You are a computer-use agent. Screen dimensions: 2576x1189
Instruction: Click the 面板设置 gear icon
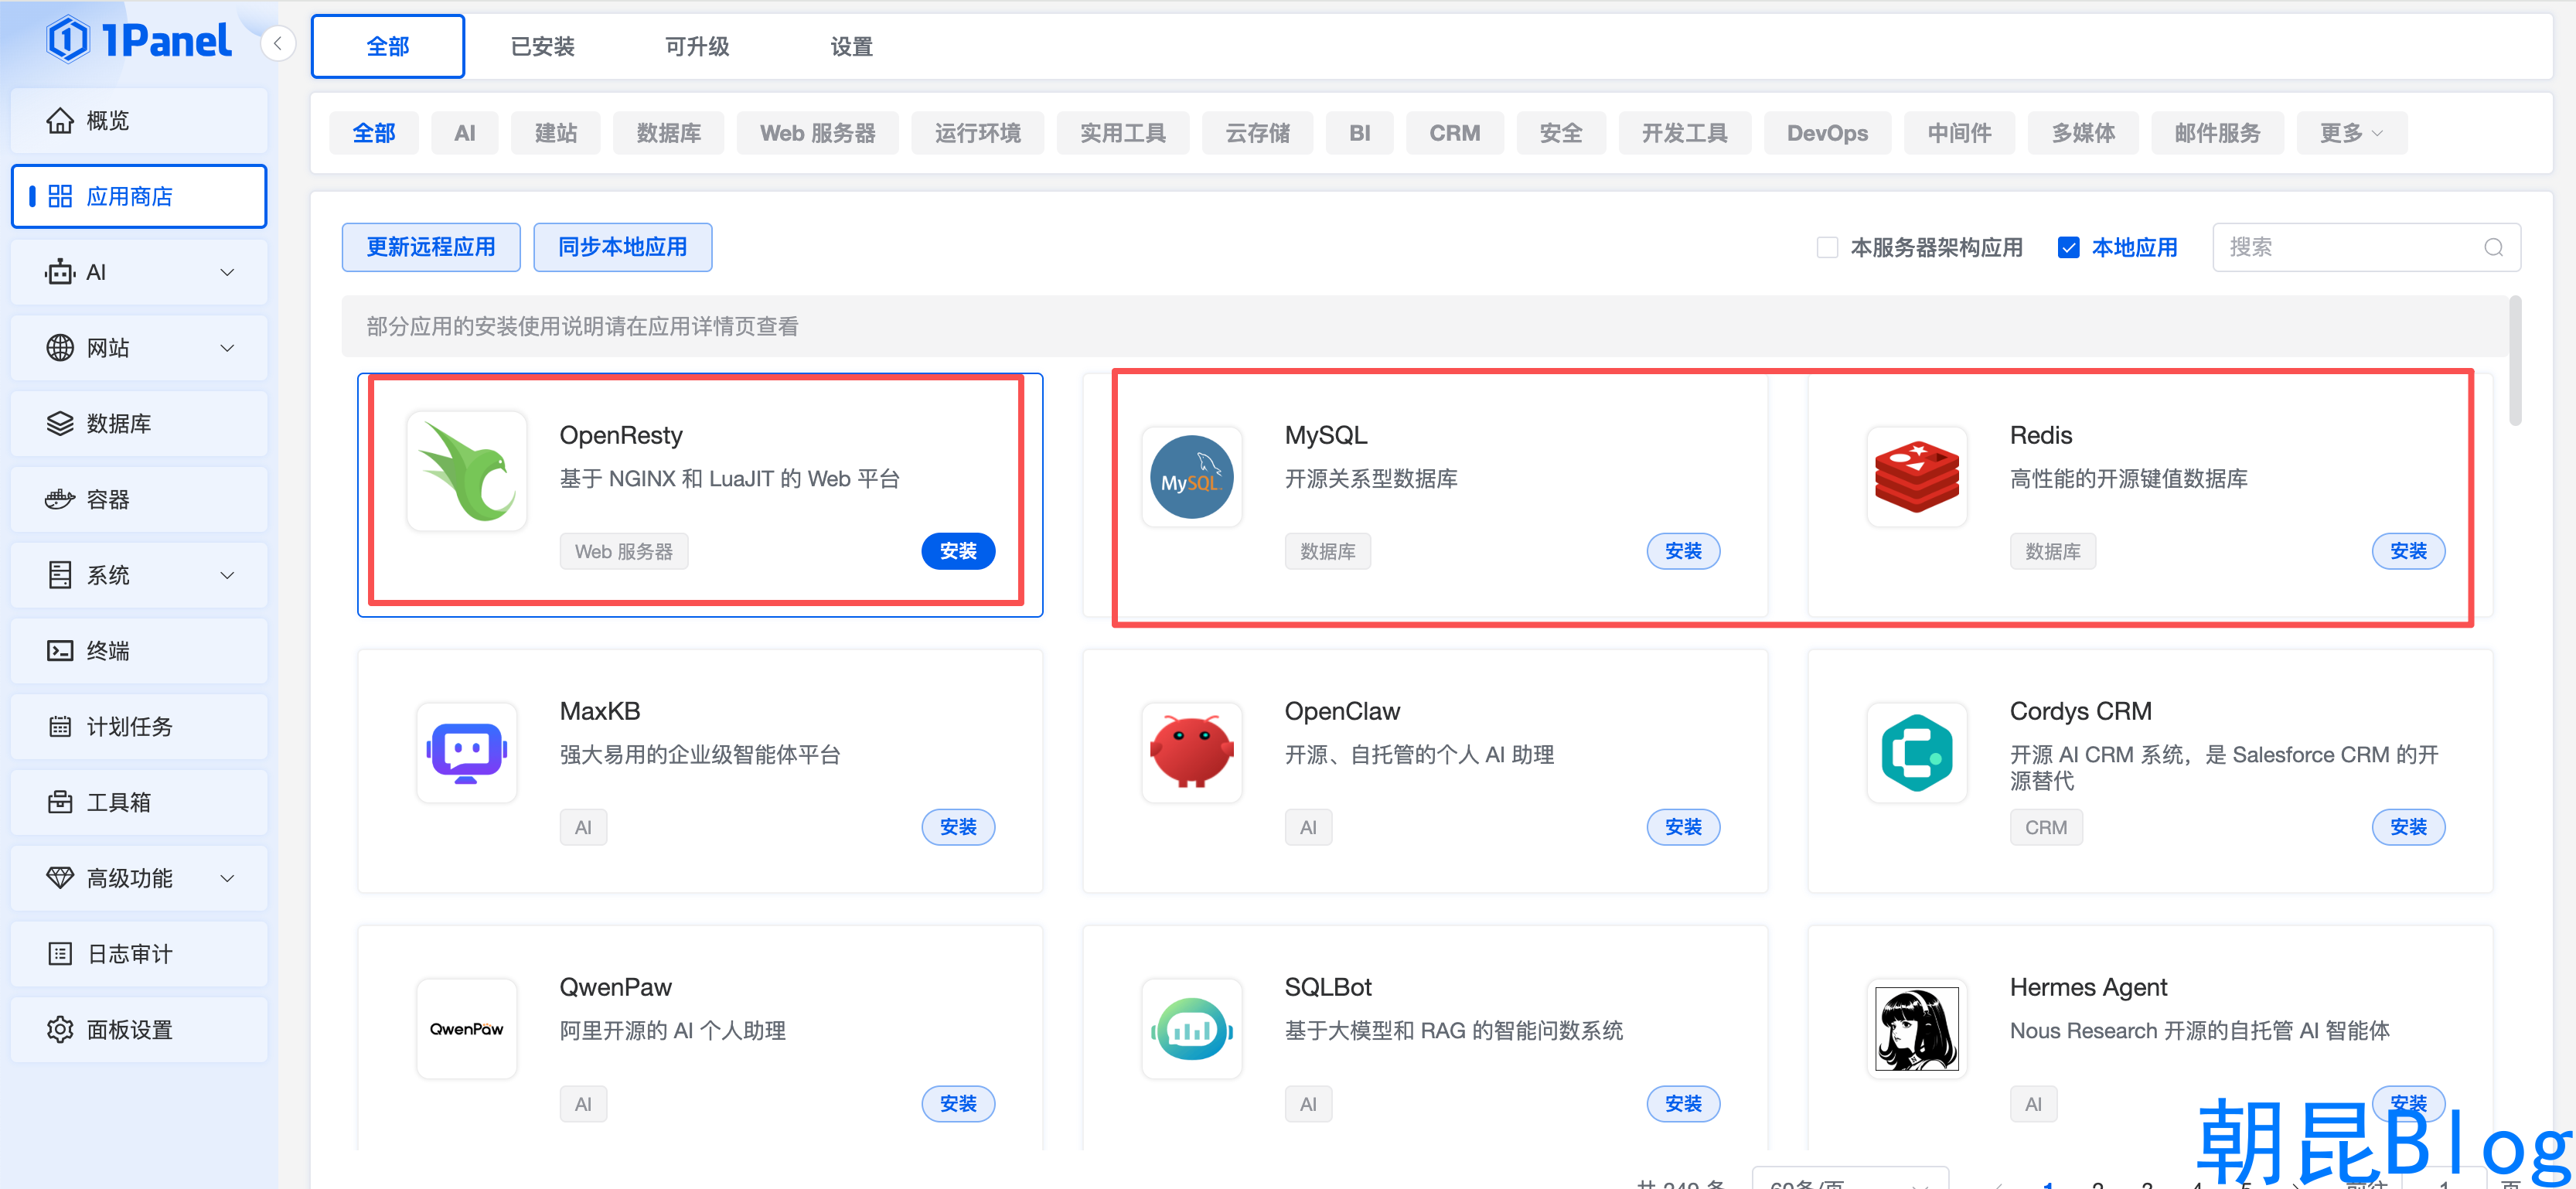(60, 1030)
